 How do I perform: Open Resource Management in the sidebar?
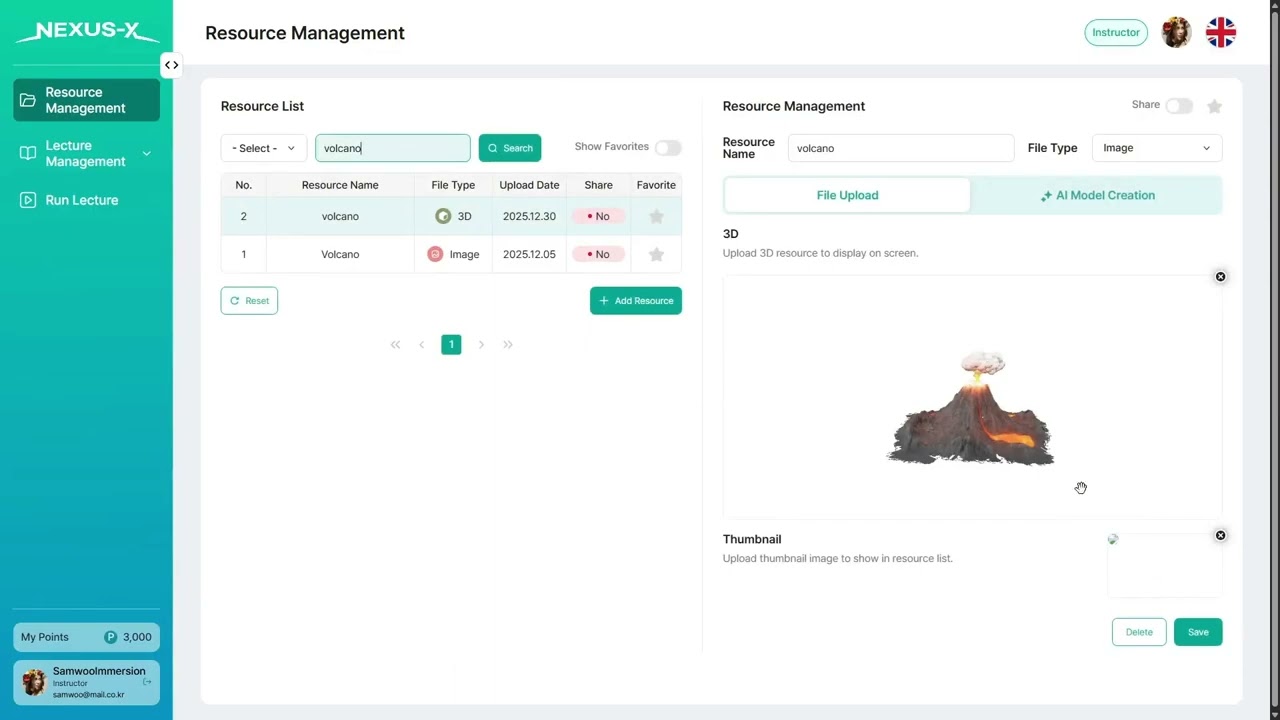click(x=86, y=100)
